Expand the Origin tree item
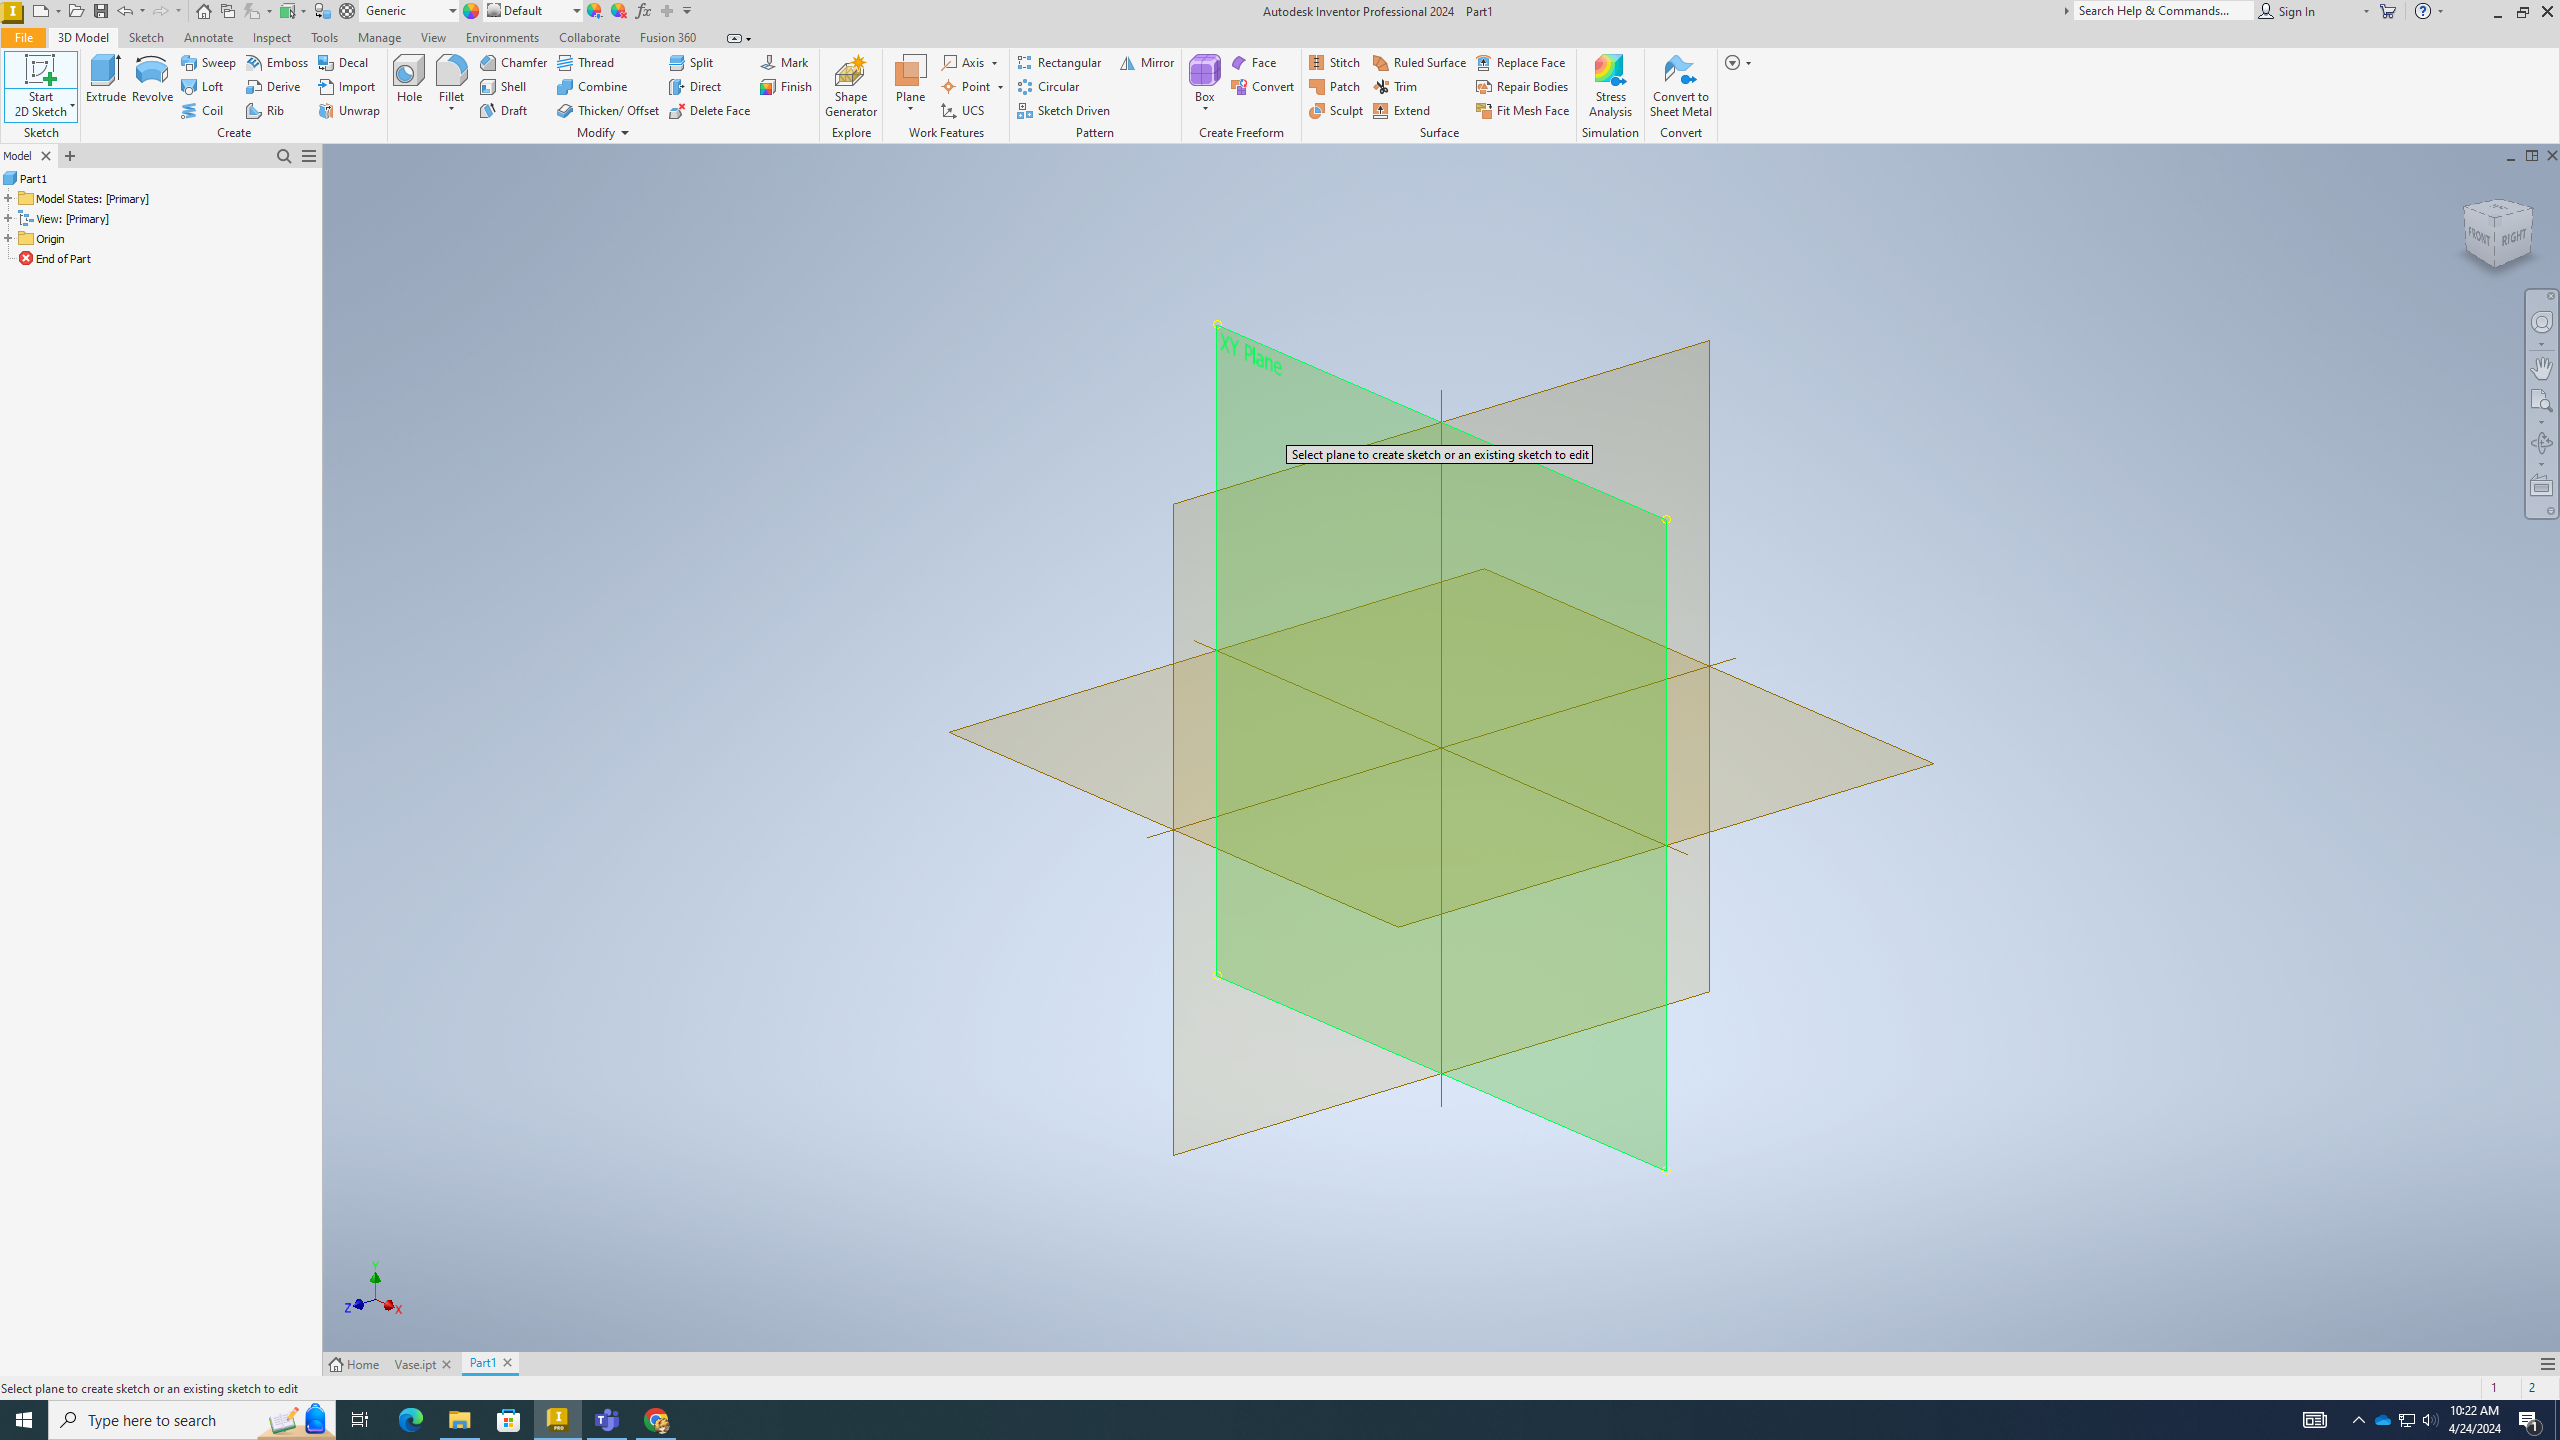This screenshot has height=1440, width=2560. (x=7, y=237)
